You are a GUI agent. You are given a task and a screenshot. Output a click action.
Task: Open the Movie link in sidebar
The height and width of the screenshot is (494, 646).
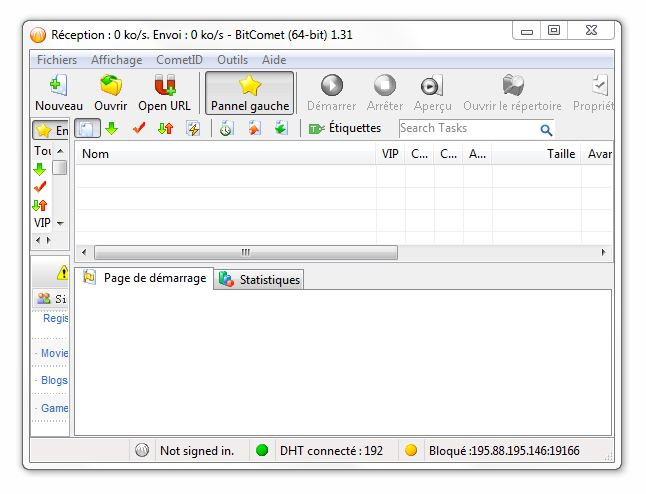coord(54,353)
